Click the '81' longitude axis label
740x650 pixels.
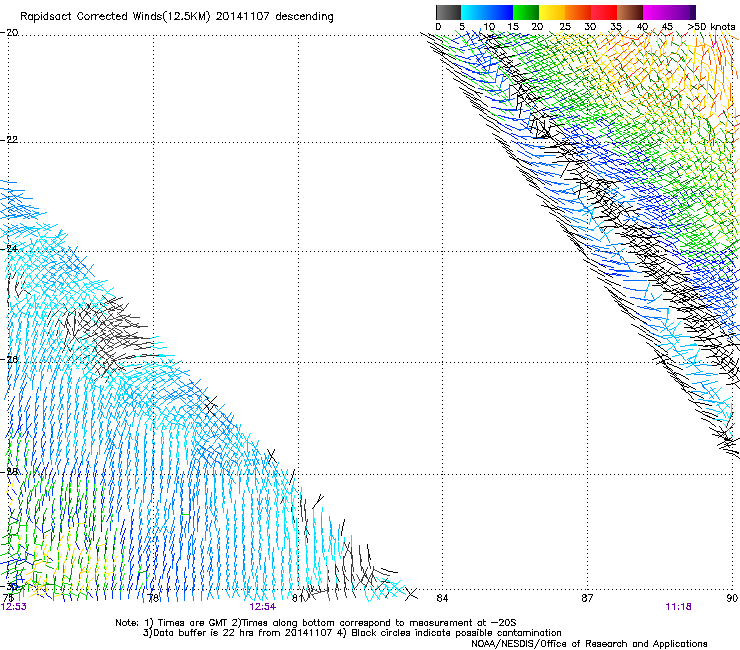point(297,598)
